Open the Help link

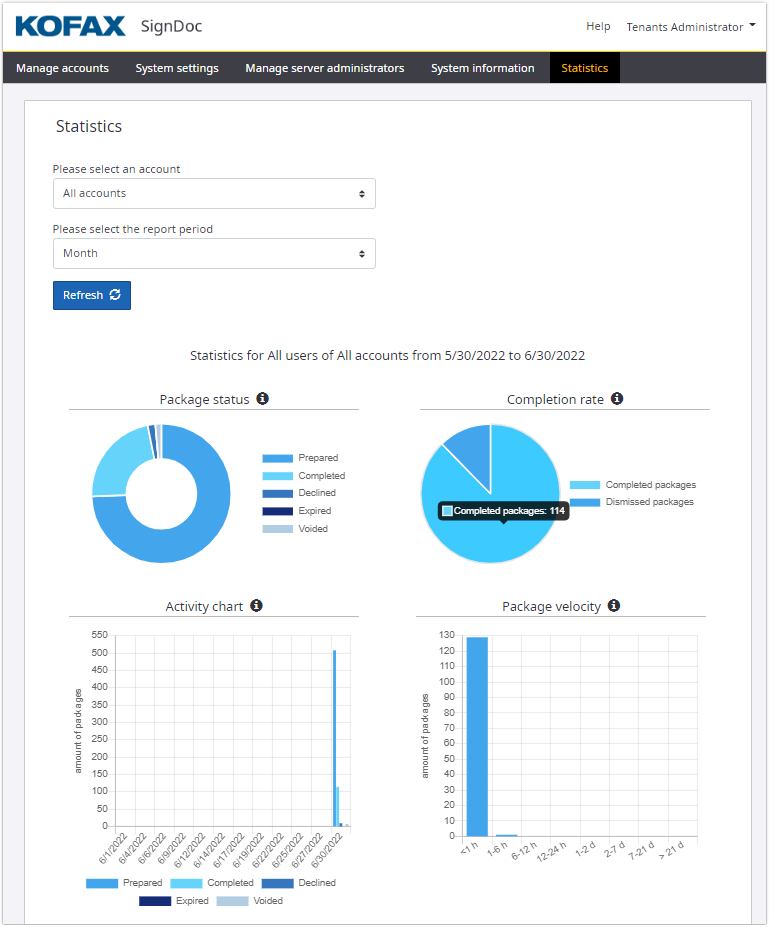[x=598, y=27]
